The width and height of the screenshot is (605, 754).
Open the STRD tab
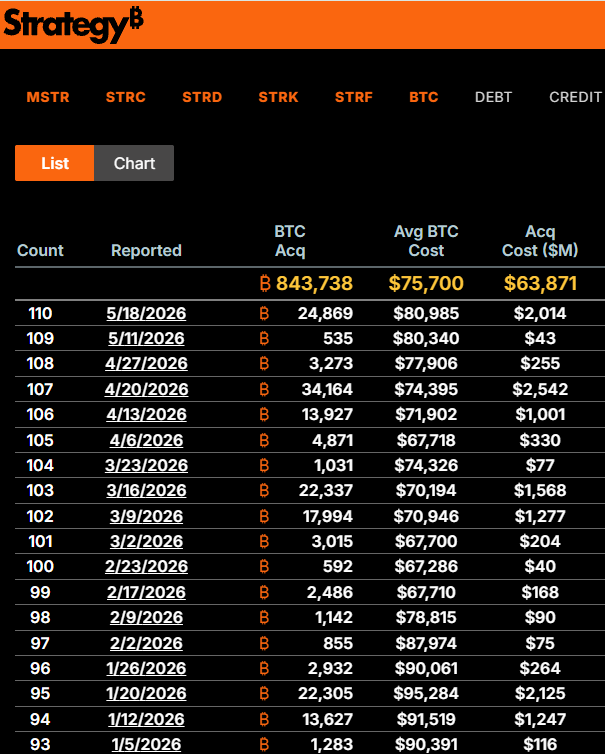pos(202,97)
